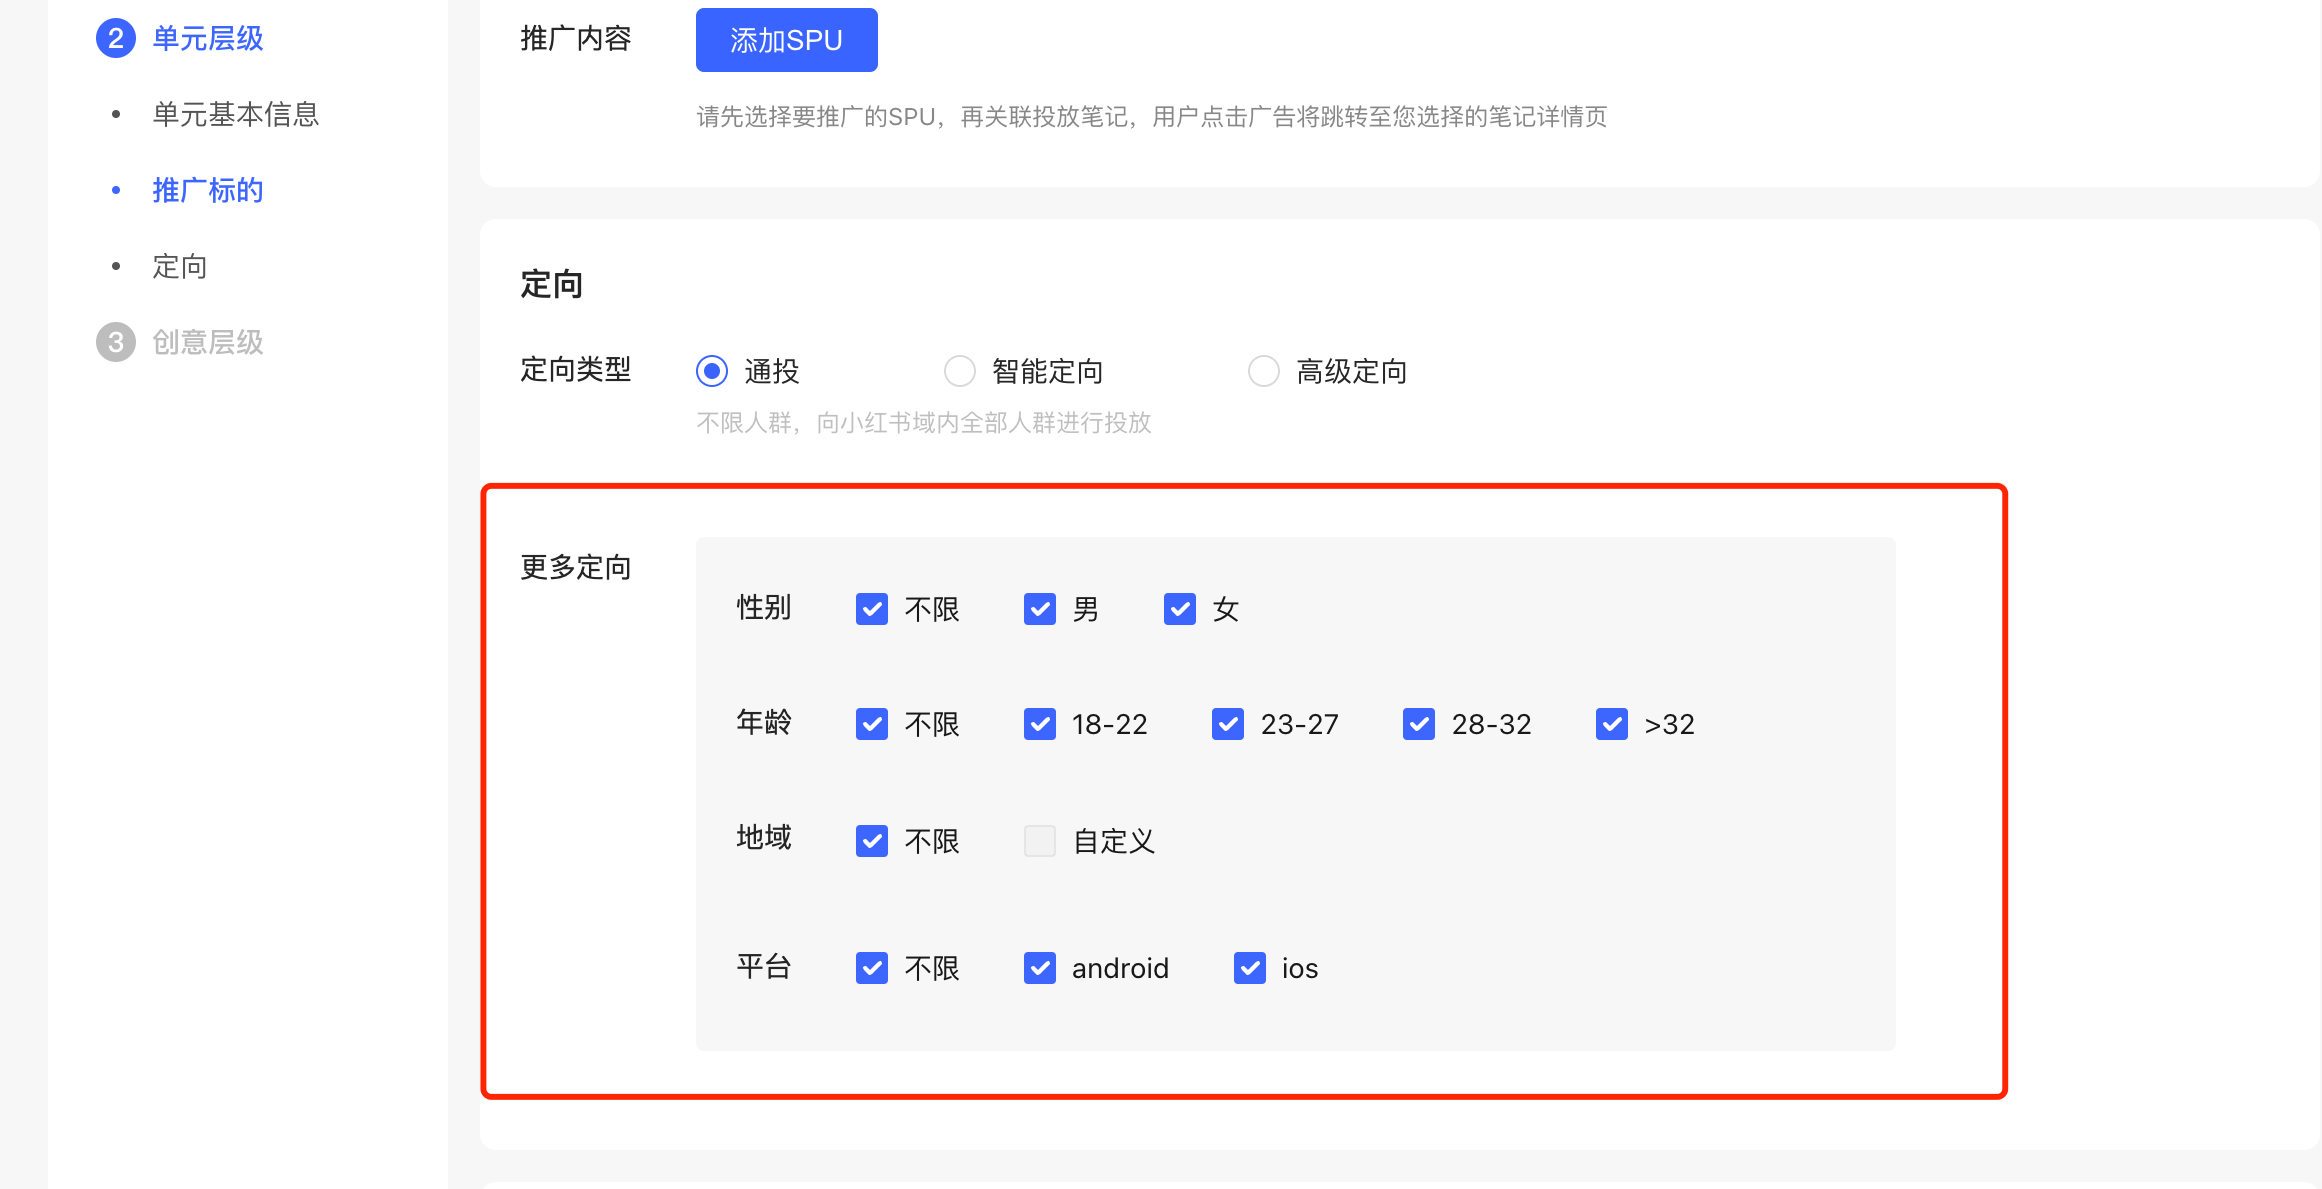Click the 平台 row label

tap(764, 967)
